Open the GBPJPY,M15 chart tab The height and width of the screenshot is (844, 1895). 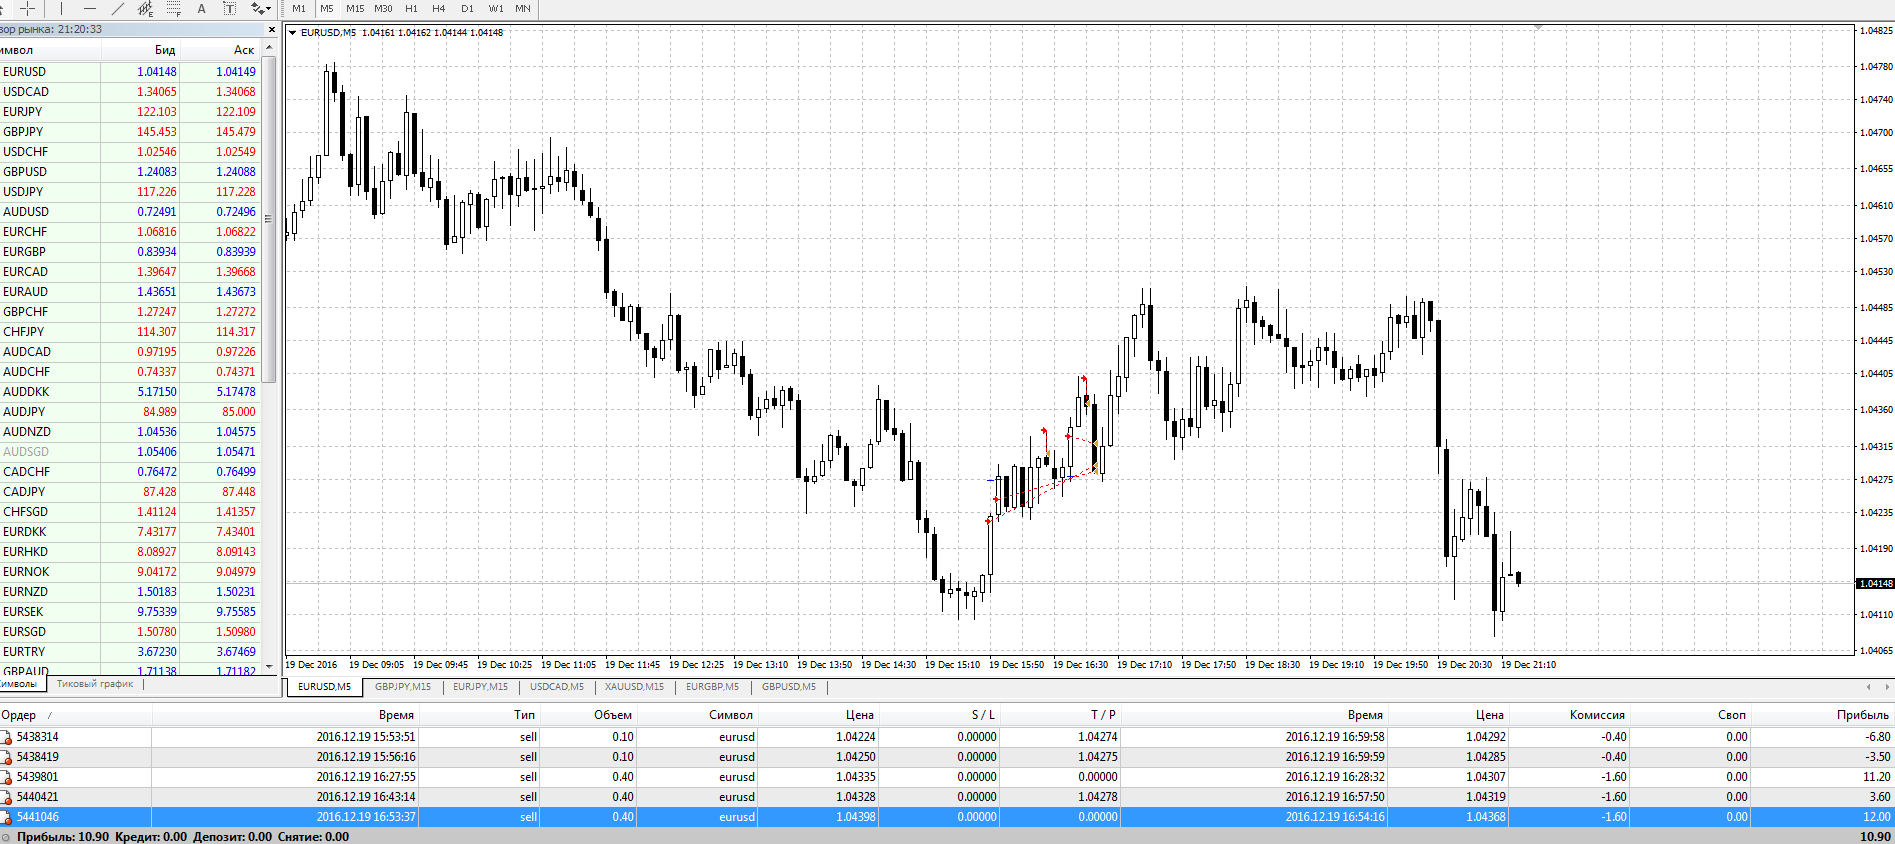pyautogui.click(x=403, y=687)
